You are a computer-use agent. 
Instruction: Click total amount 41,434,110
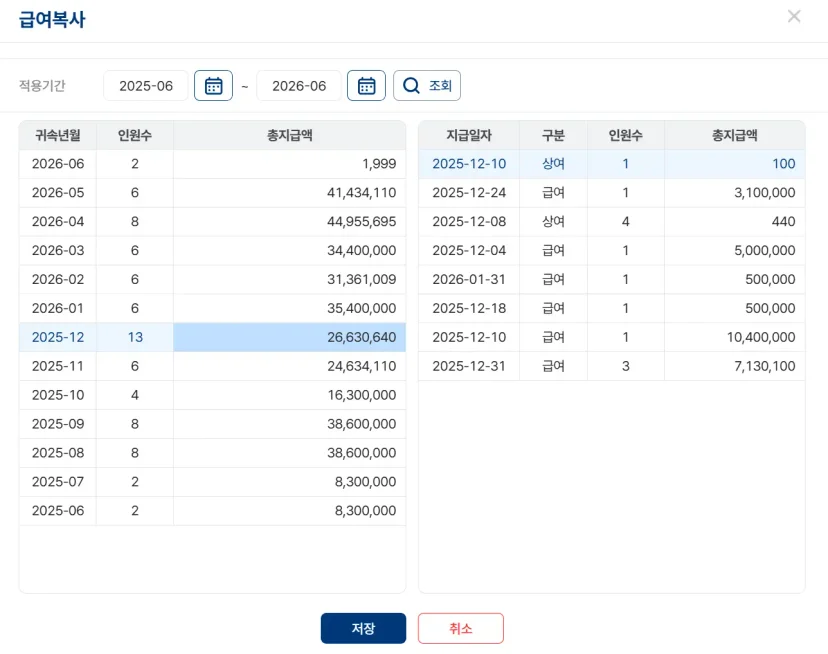pyautogui.click(x=361, y=193)
